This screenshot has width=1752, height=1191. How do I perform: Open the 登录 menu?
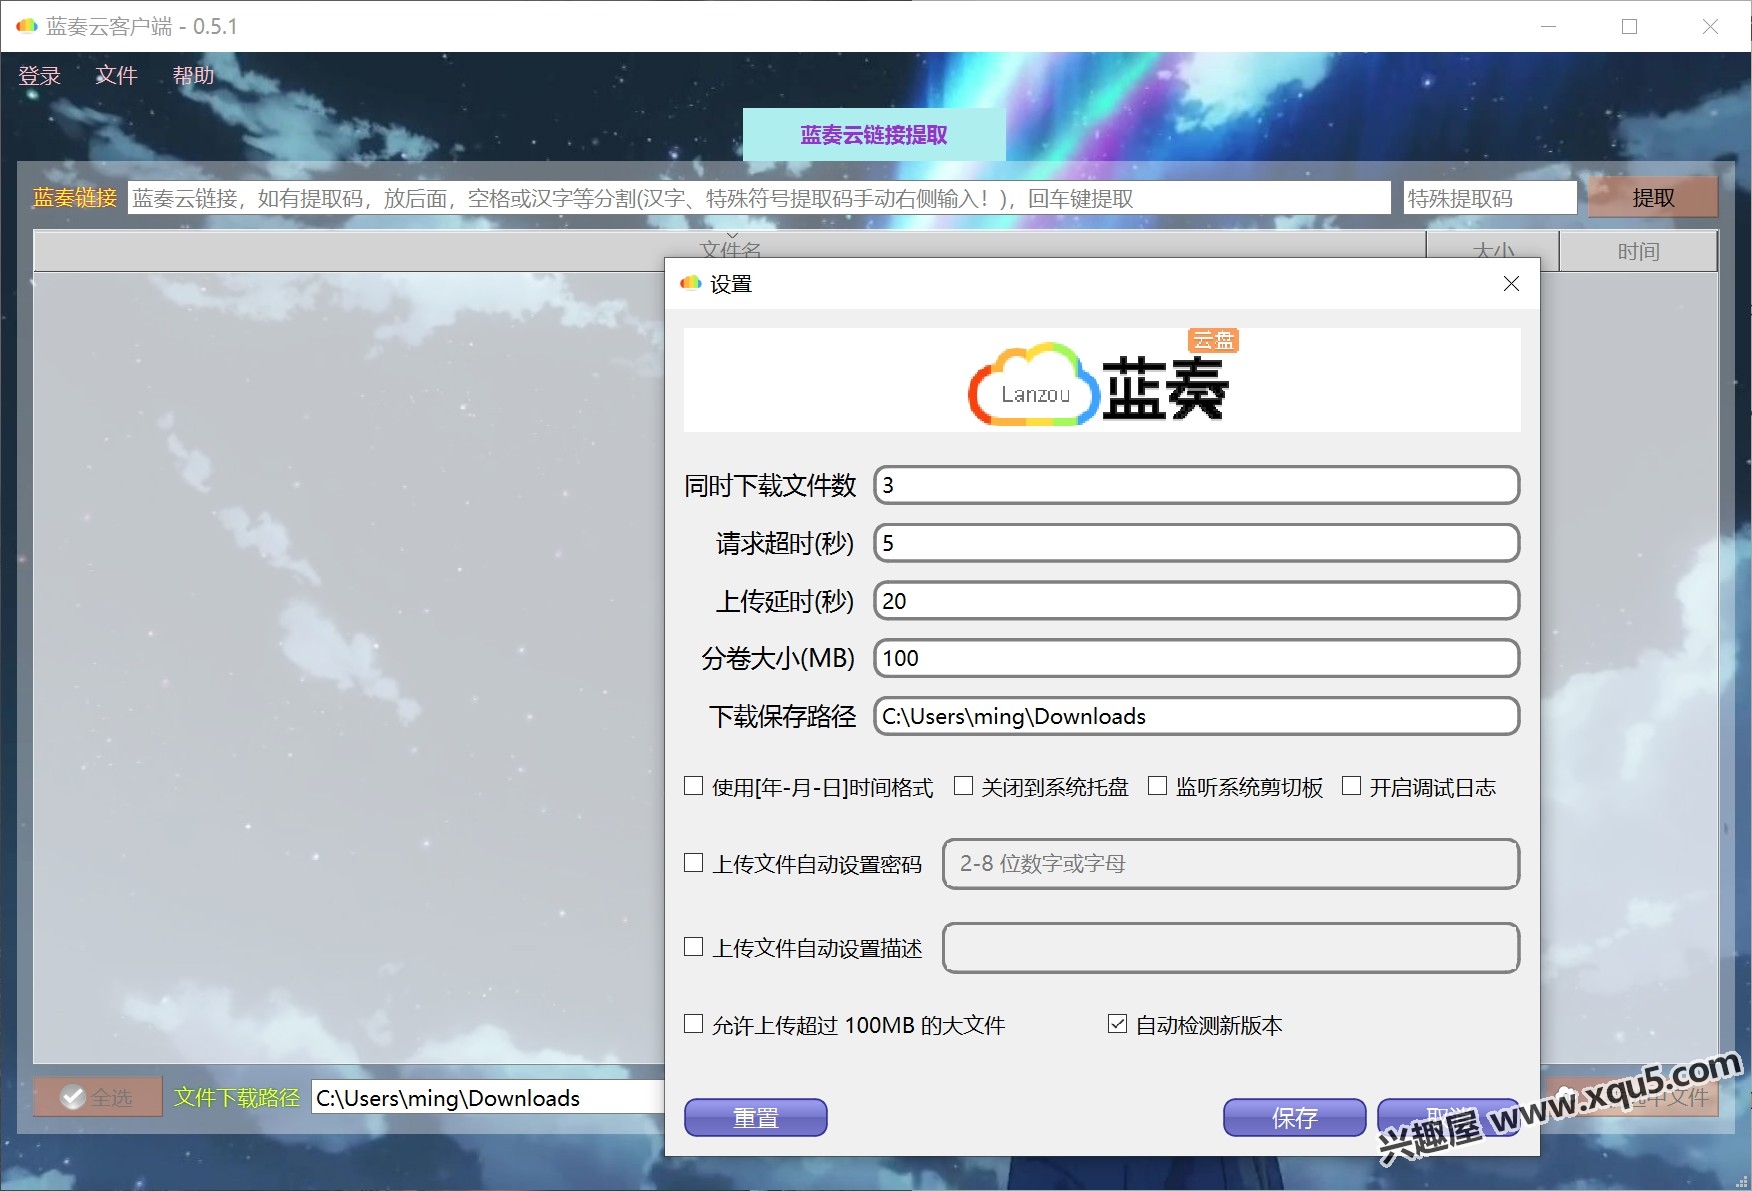click(x=40, y=75)
